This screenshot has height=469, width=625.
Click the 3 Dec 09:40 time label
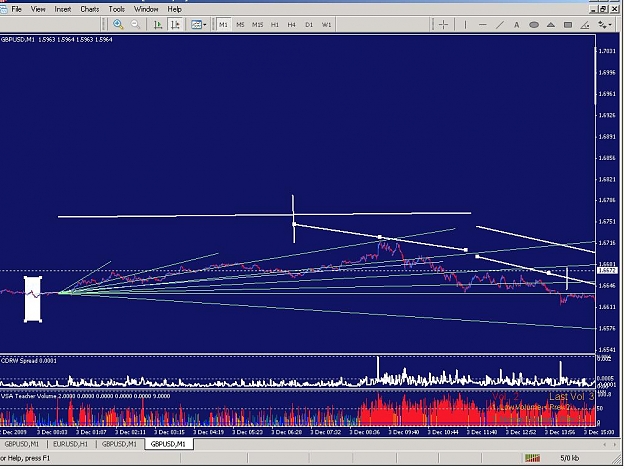pyautogui.click(x=403, y=432)
